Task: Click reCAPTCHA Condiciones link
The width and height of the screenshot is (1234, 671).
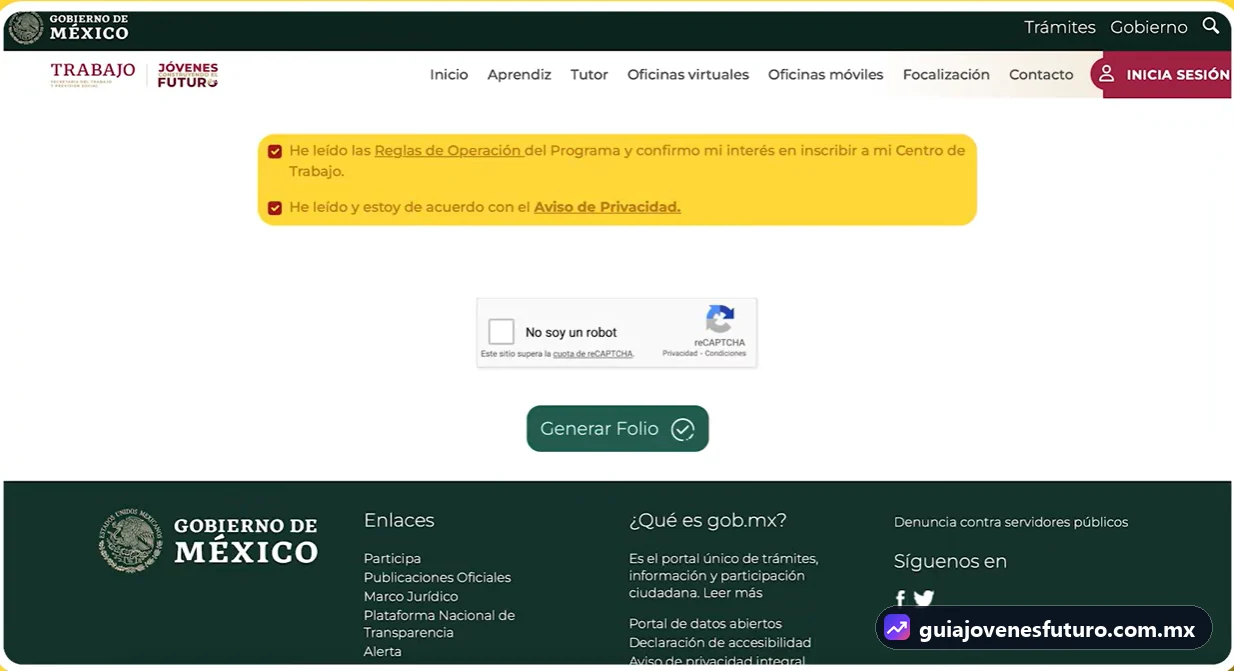Action: [x=726, y=354]
